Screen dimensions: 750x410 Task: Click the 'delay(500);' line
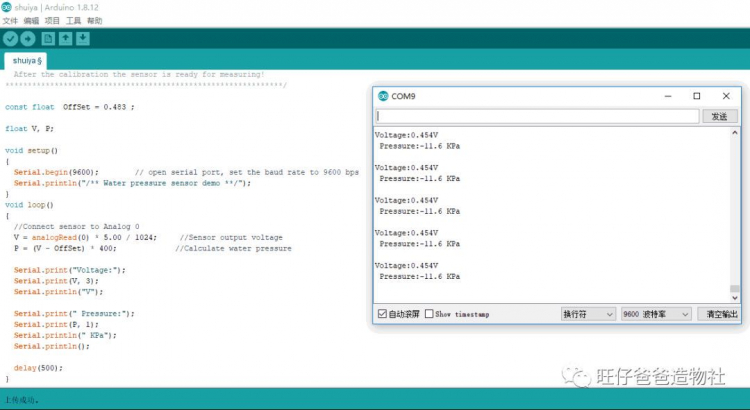38,368
